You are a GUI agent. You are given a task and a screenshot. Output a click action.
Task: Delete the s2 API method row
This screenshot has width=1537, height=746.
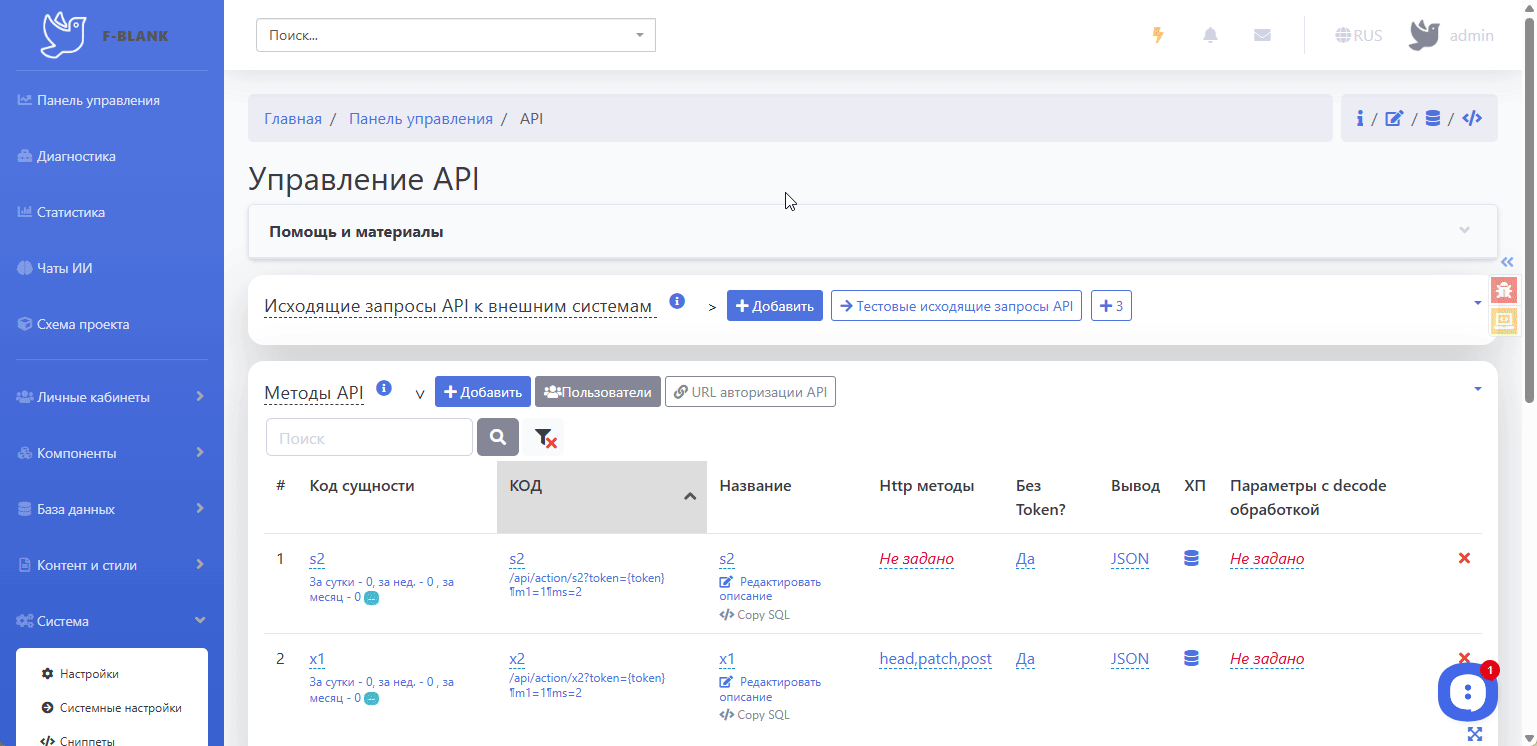coord(1464,558)
